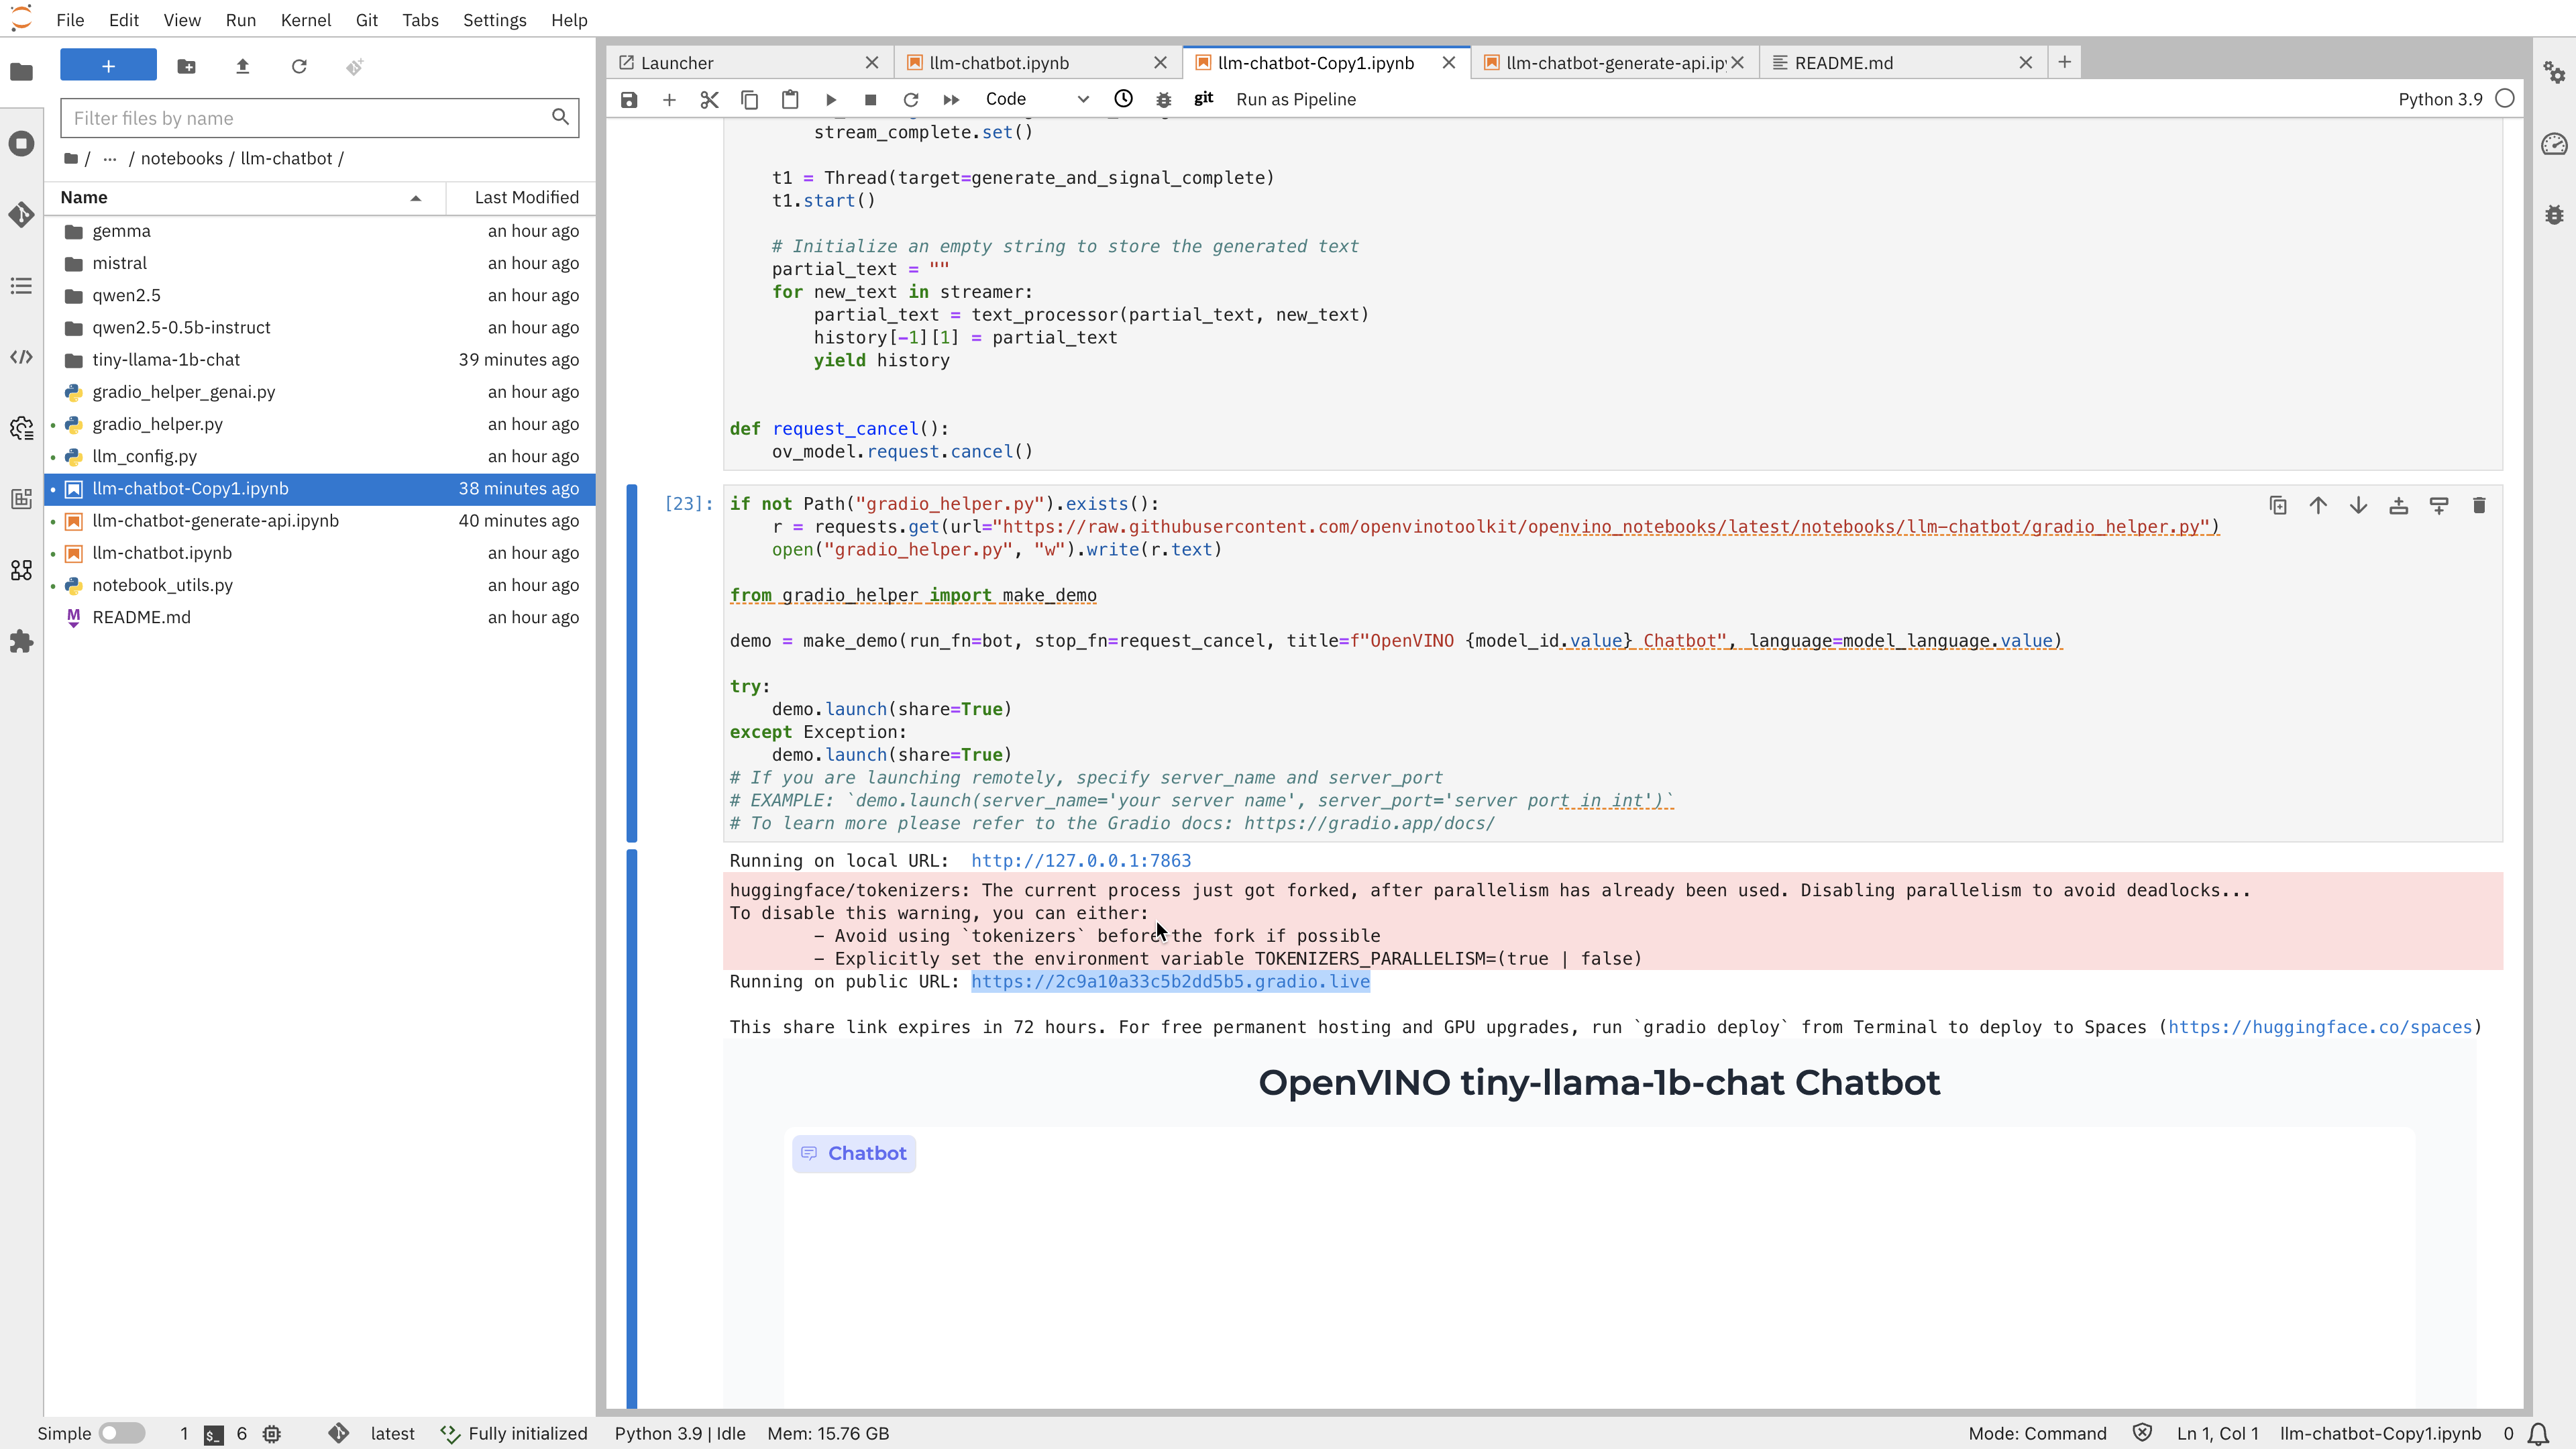Toggle Simple interface mode switch
The width and height of the screenshot is (2576, 1449).
coord(122,1433)
